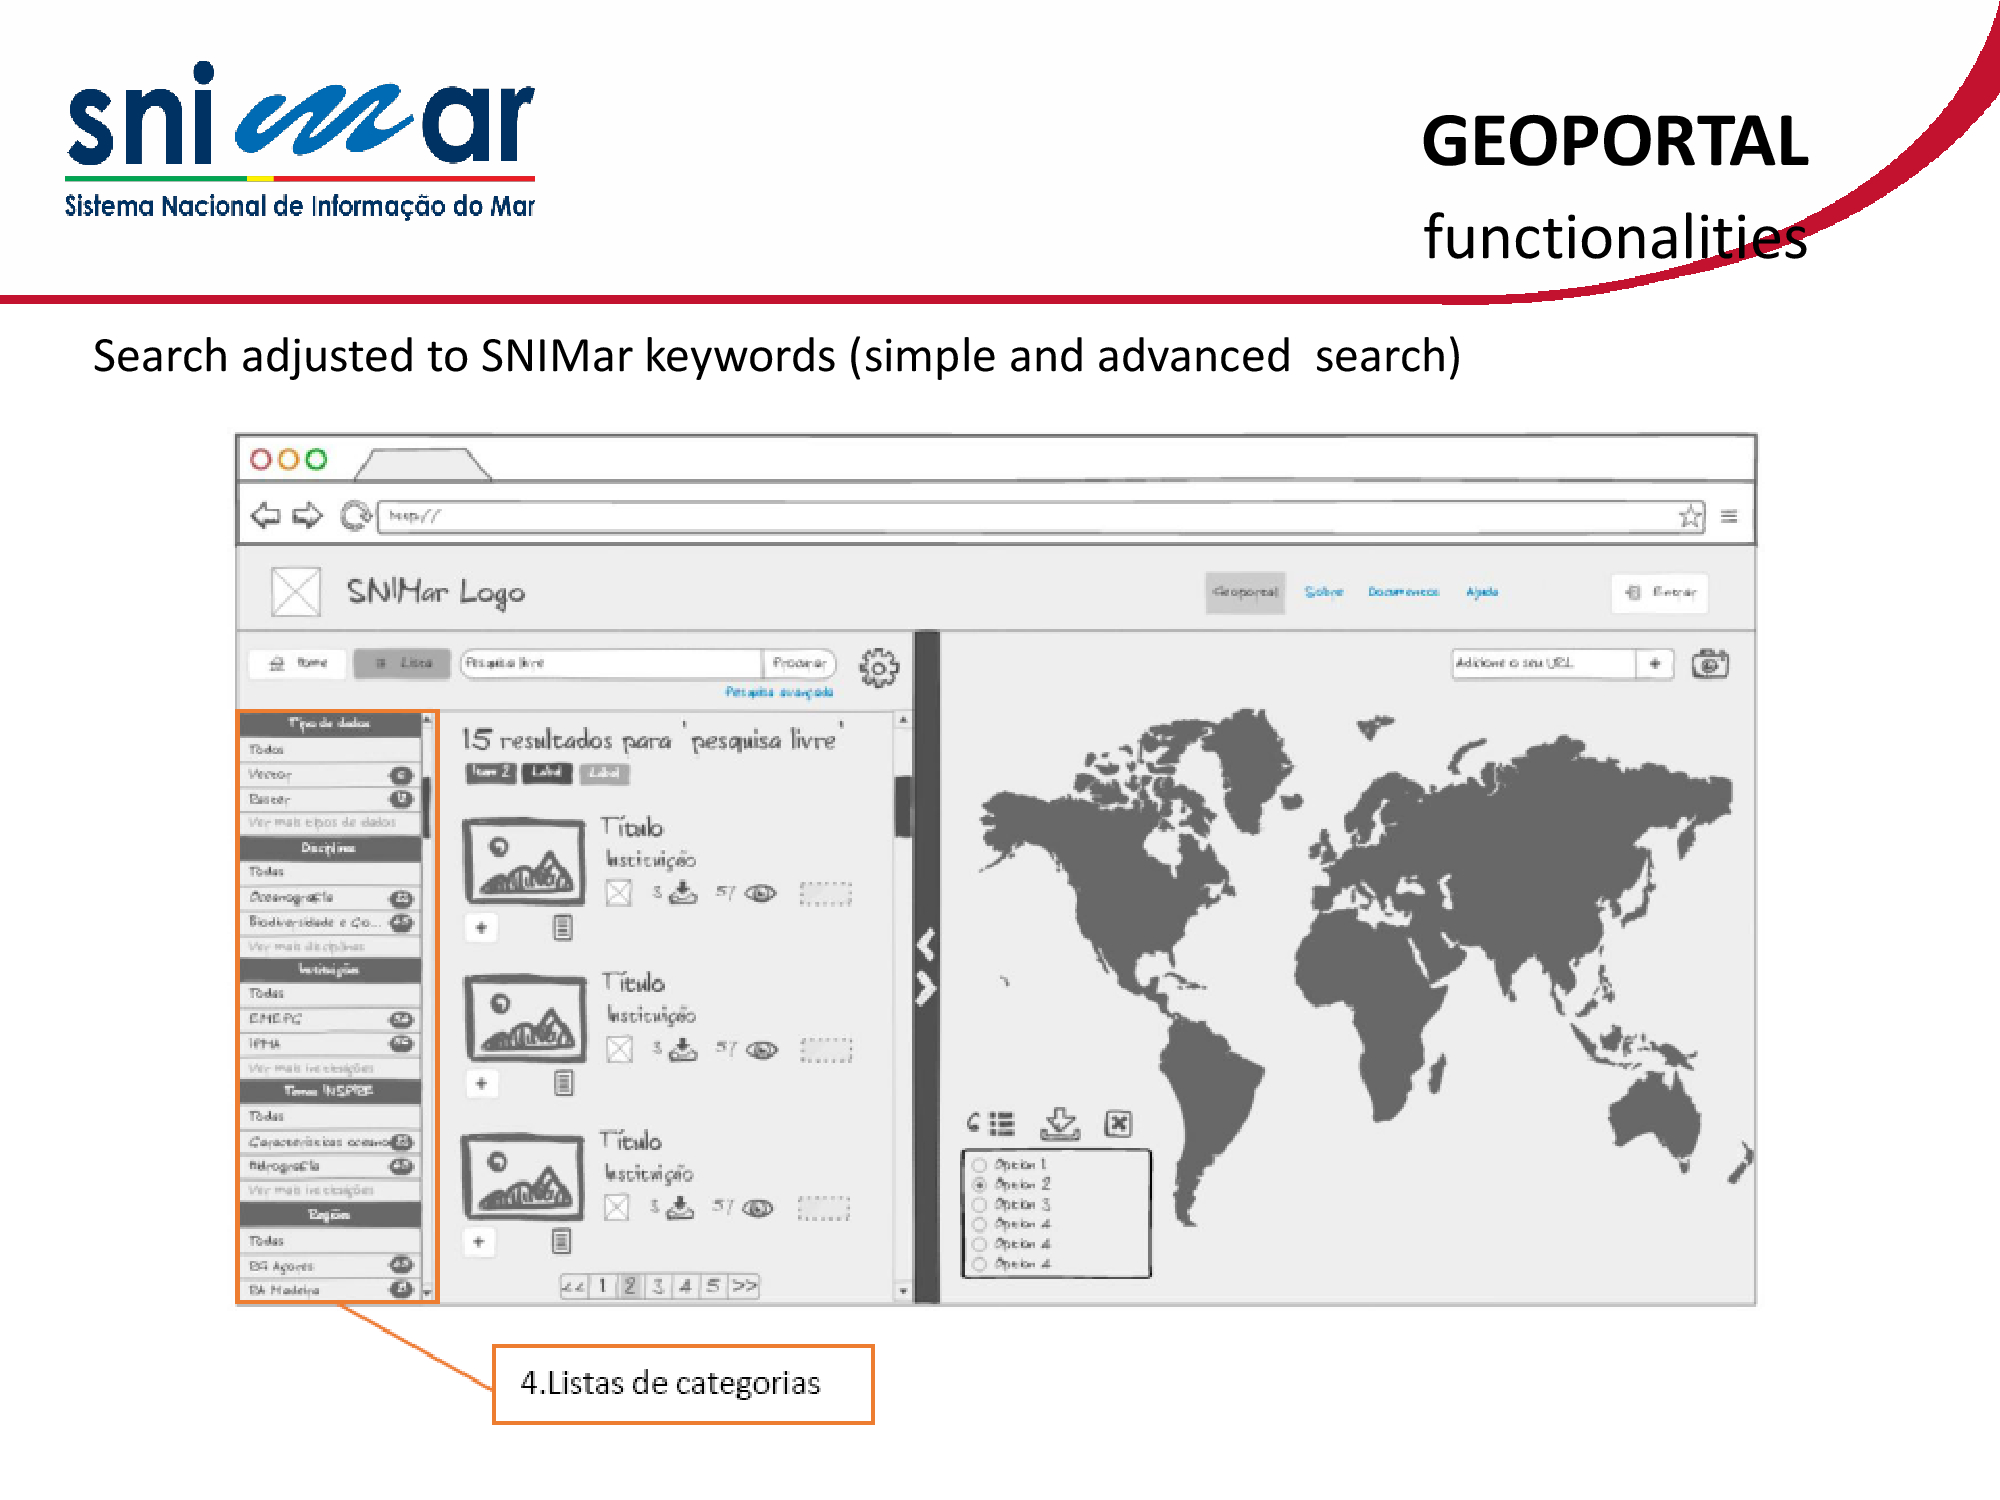Click institution logo placeholder in first result

[619, 893]
